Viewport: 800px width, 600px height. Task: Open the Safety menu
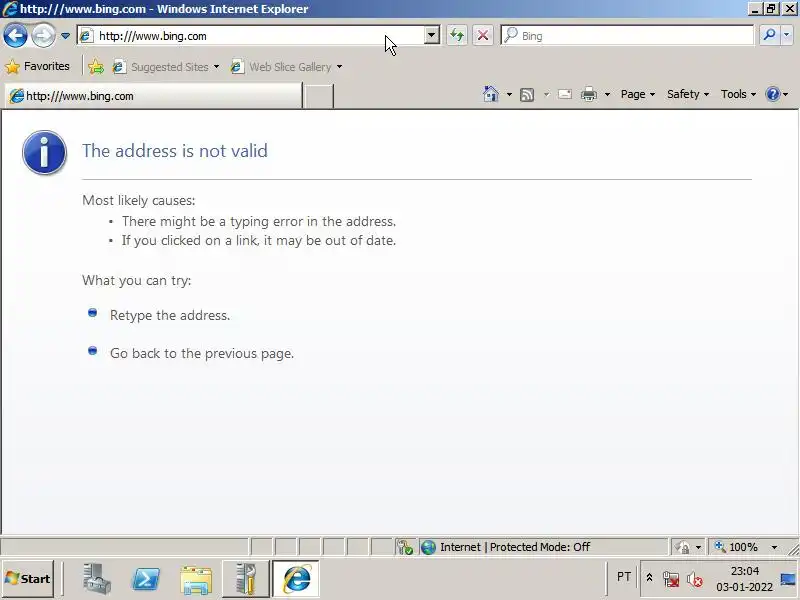point(688,94)
